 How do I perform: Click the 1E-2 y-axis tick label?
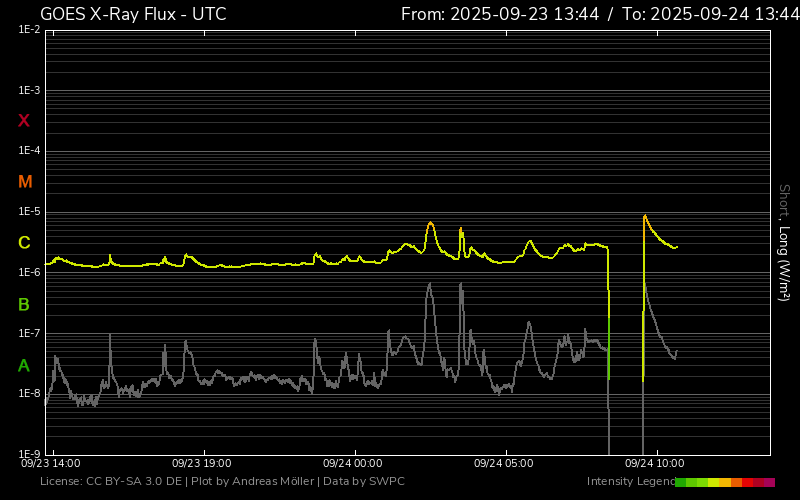pos(29,30)
